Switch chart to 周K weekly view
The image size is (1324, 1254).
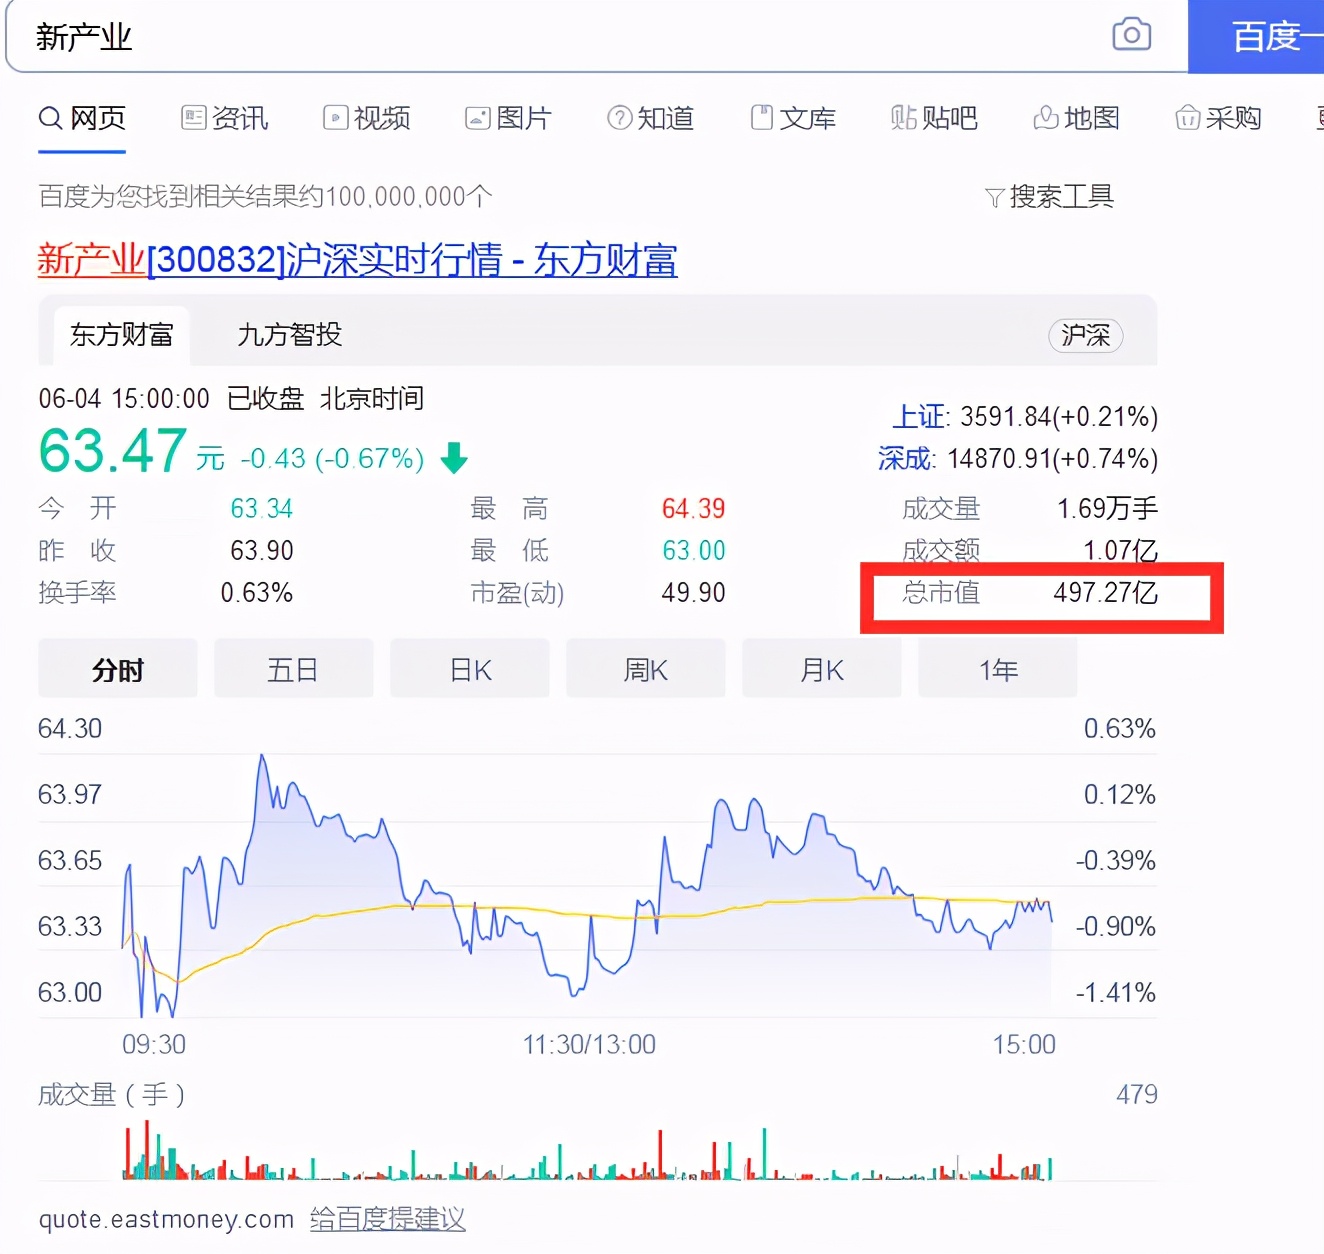click(645, 668)
